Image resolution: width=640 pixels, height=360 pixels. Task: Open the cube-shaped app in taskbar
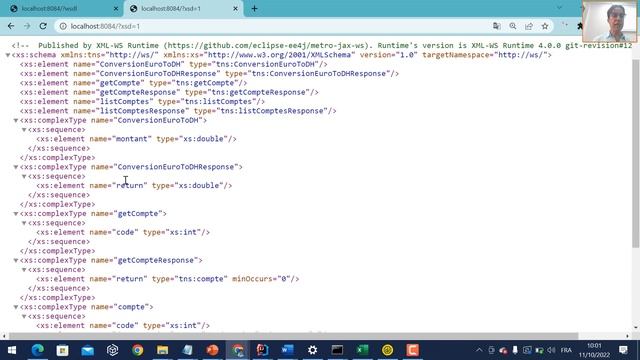tap(113, 350)
